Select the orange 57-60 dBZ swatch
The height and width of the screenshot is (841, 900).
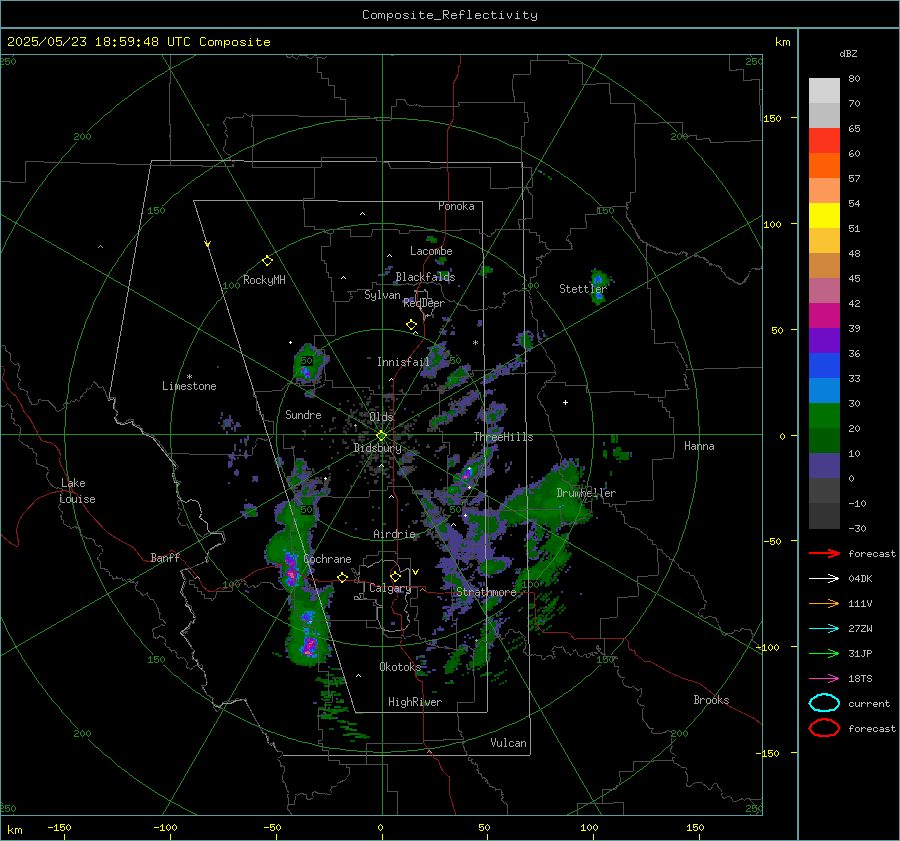[x=824, y=165]
